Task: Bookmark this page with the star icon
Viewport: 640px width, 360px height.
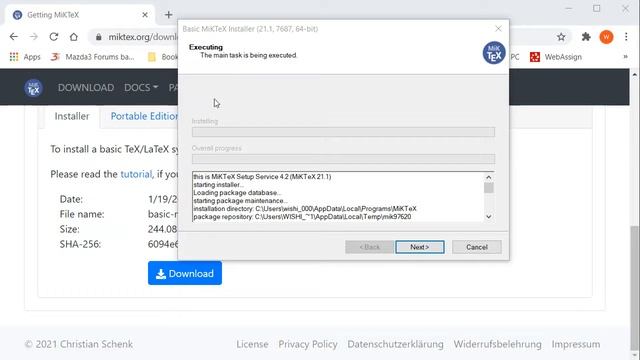Action: (x=561, y=37)
